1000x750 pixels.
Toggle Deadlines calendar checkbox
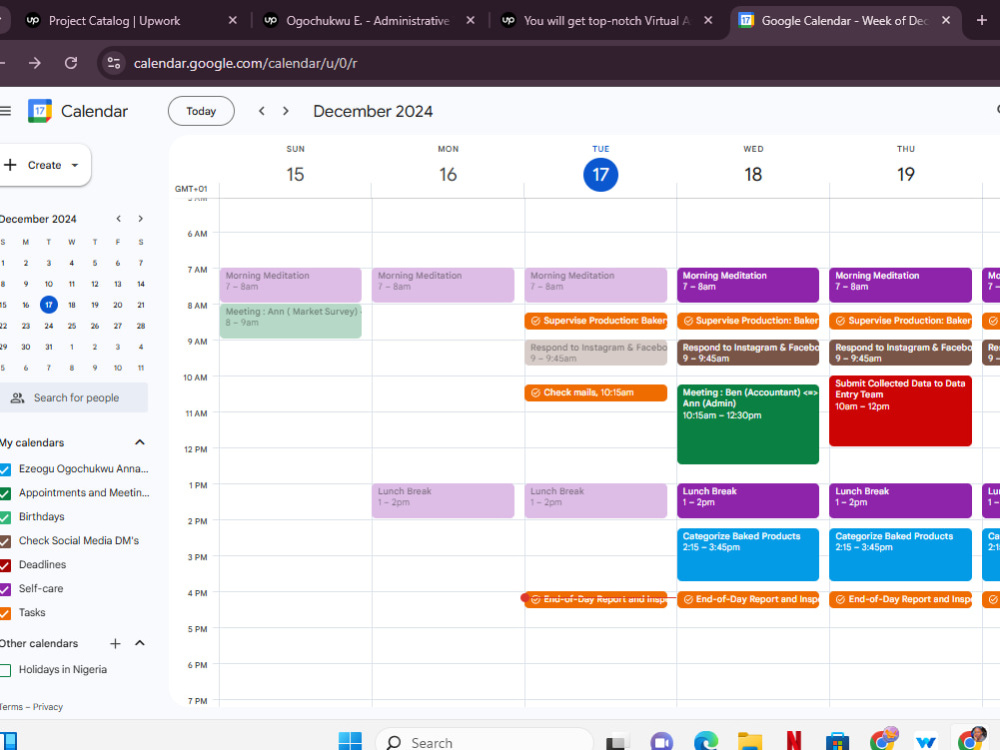[x=5, y=565]
